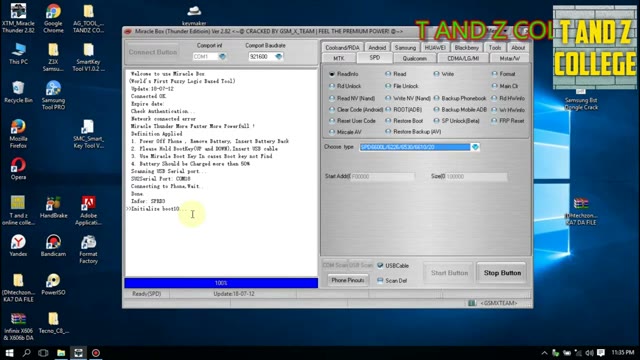This screenshot has width=640, height=360.
Task: Click the Connect Button
Action: click(x=153, y=52)
